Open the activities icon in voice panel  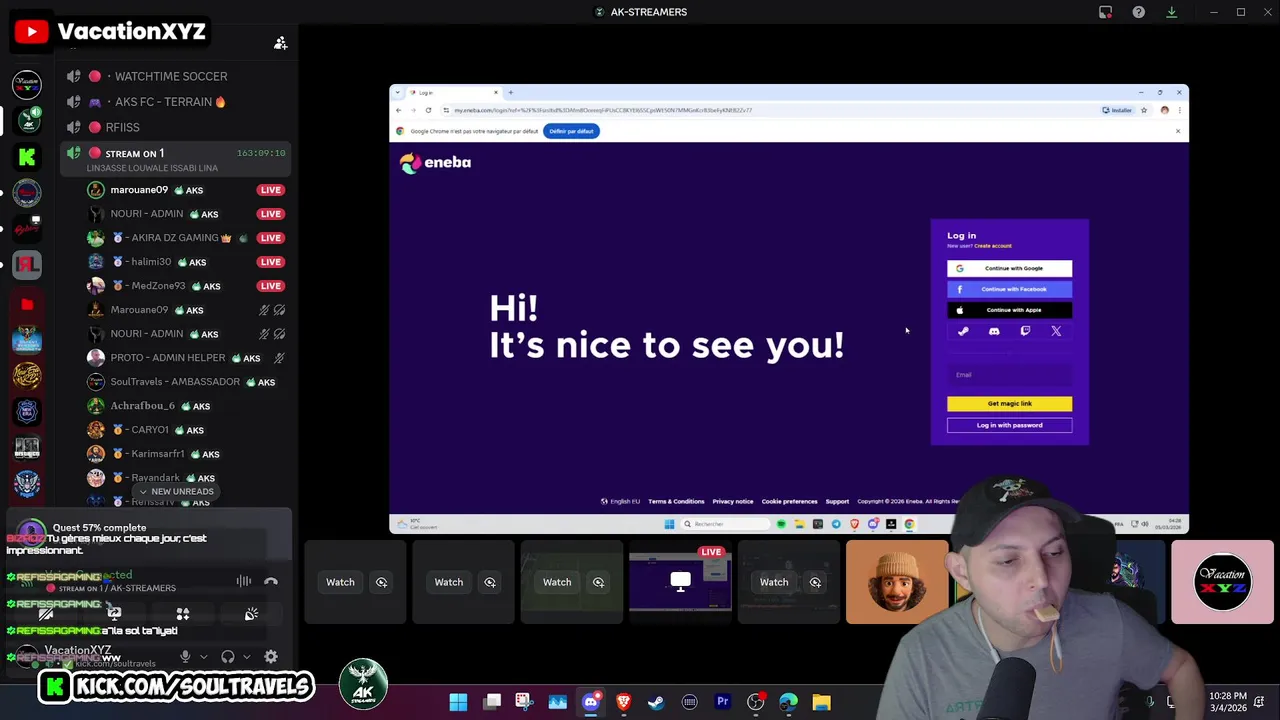click(182, 614)
